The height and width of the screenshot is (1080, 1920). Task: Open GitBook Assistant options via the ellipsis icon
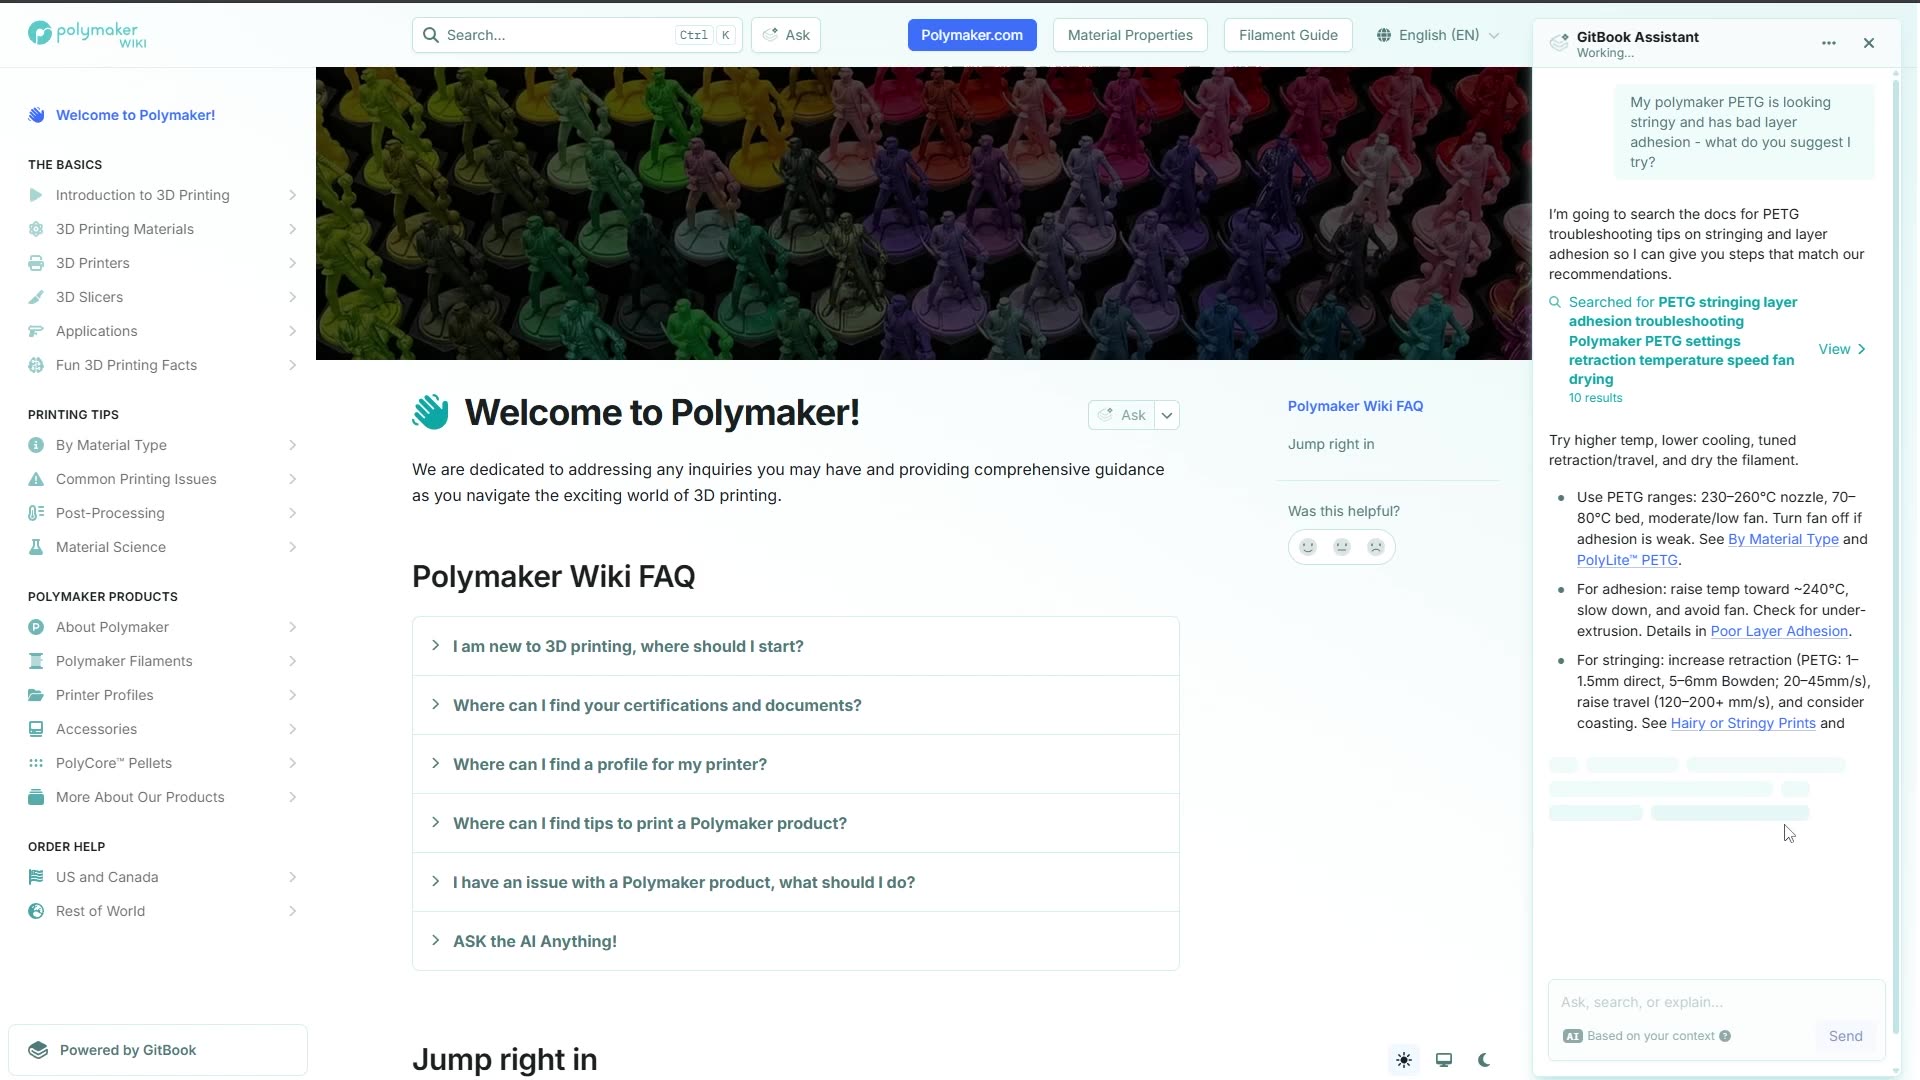click(1829, 43)
